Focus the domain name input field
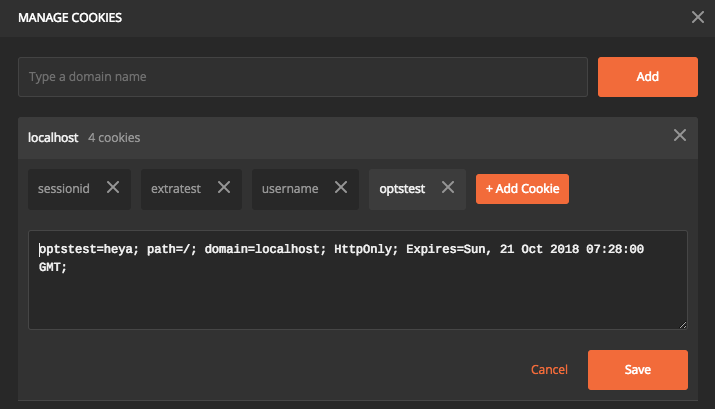Viewport: 715px width, 409px height. (x=303, y=77)
